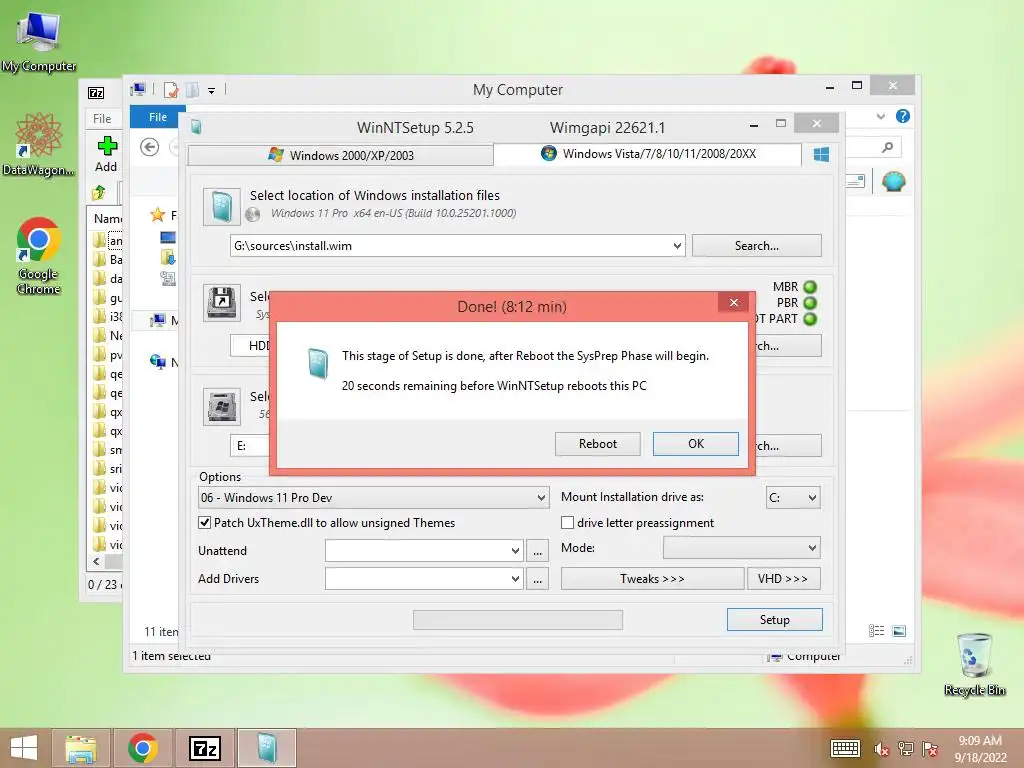Toggle Patch UxTheme.dll checkbox

(x=204, y=523)
